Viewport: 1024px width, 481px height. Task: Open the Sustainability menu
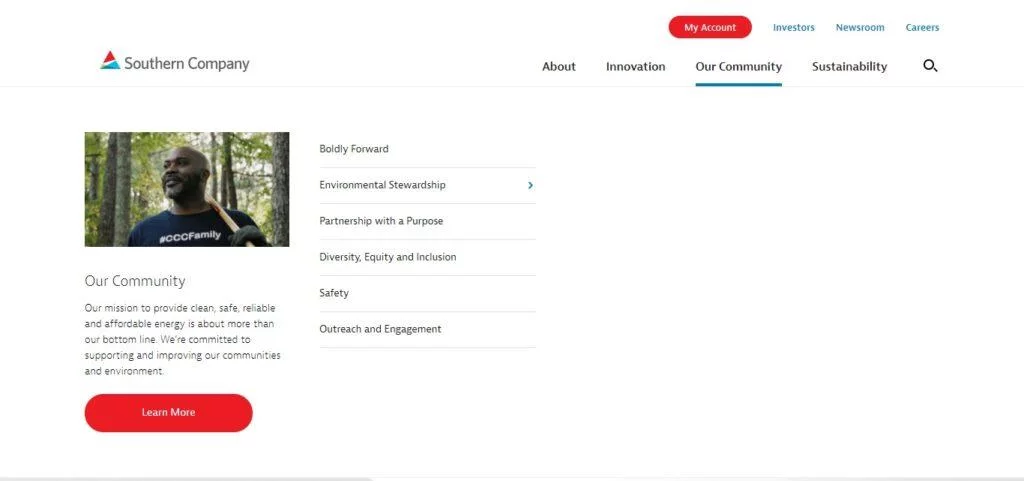coord(849,67)
